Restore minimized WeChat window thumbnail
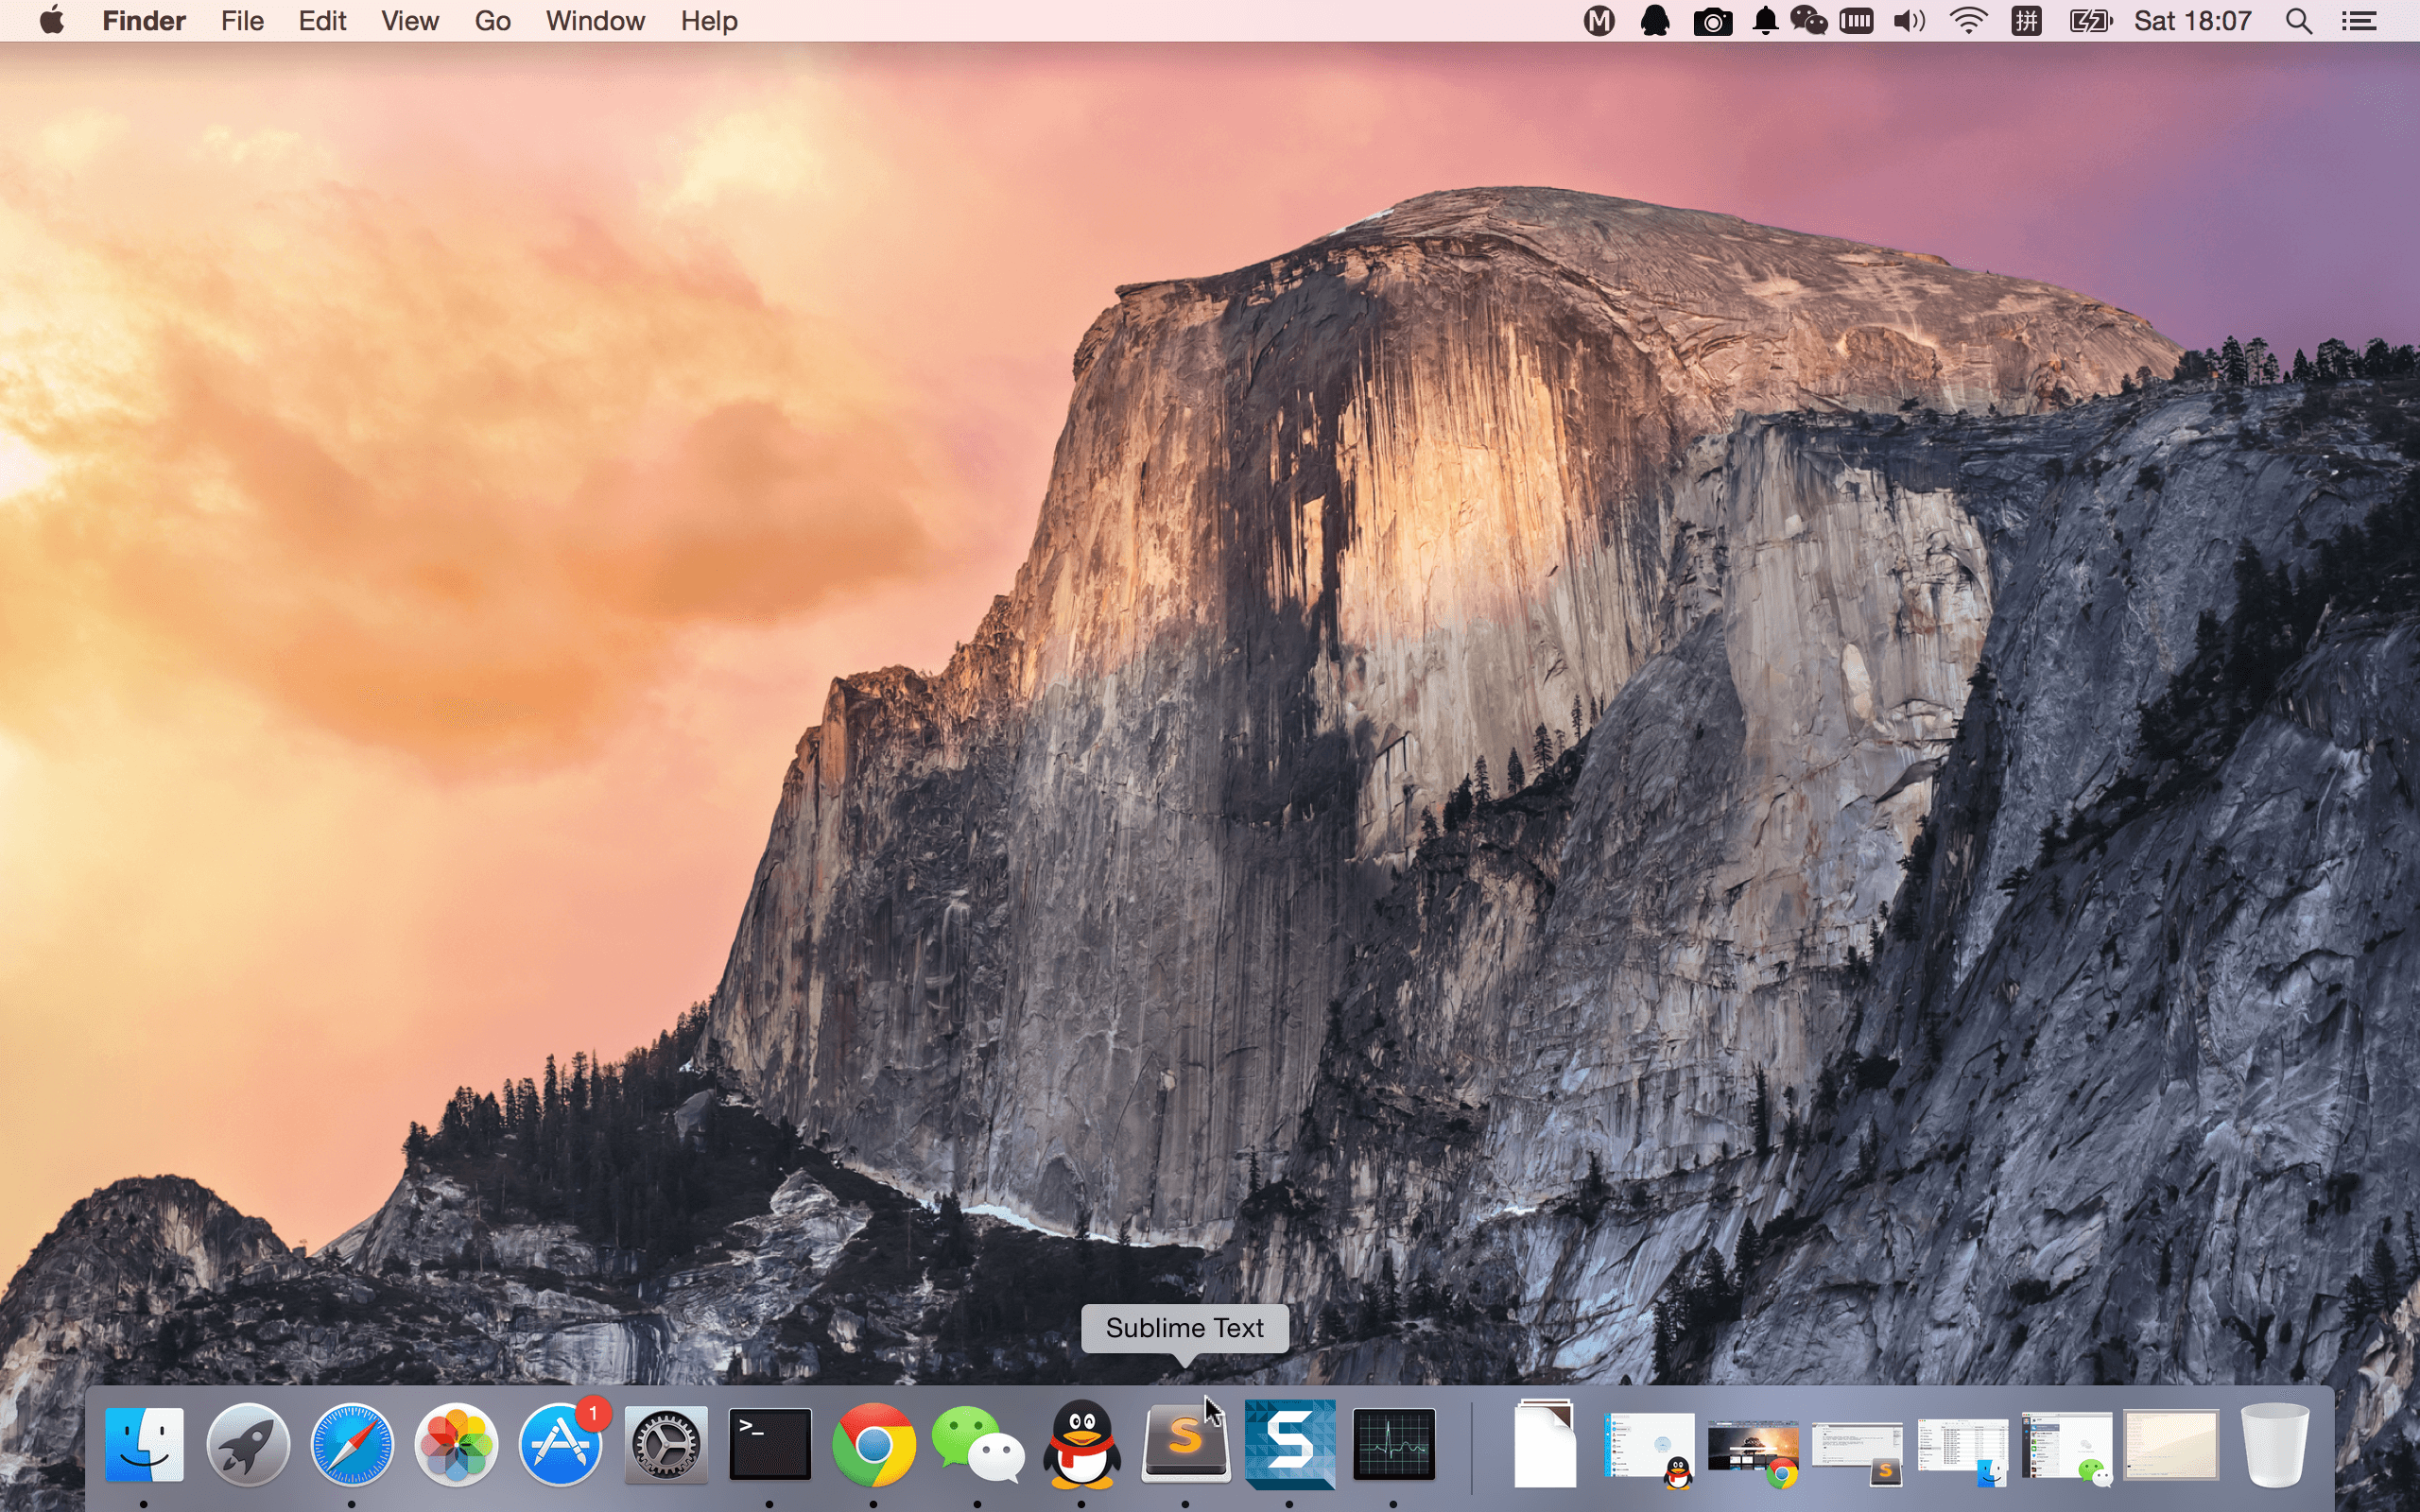Screen dimensions: 2420x1512 point(2066,1448)
